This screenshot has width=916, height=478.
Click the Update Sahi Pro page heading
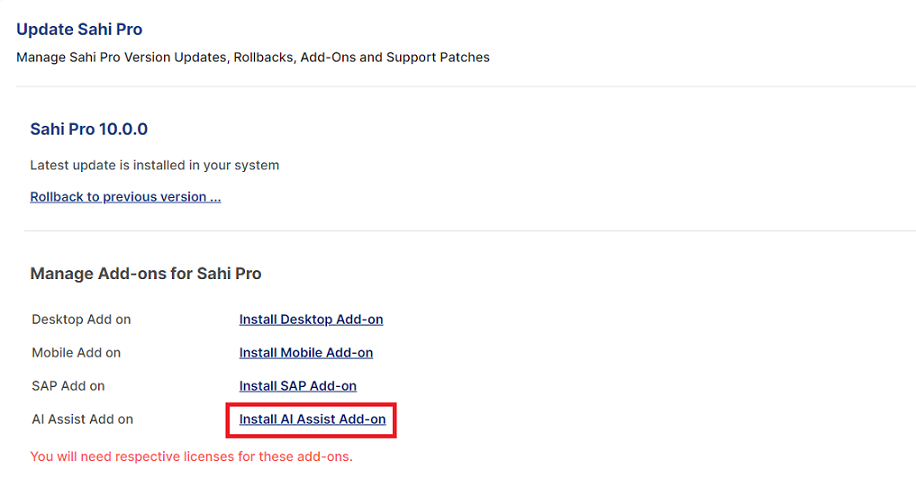[79, 30]
